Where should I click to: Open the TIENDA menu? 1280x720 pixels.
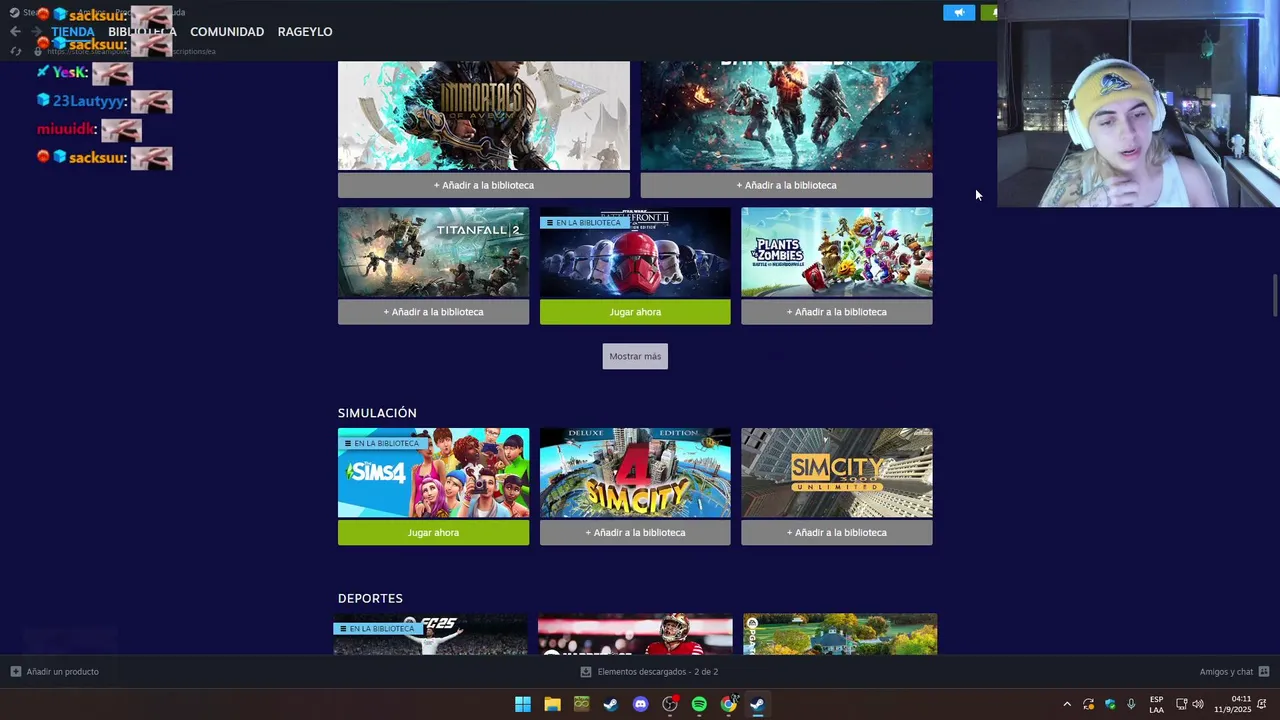[x=73, y=32]
